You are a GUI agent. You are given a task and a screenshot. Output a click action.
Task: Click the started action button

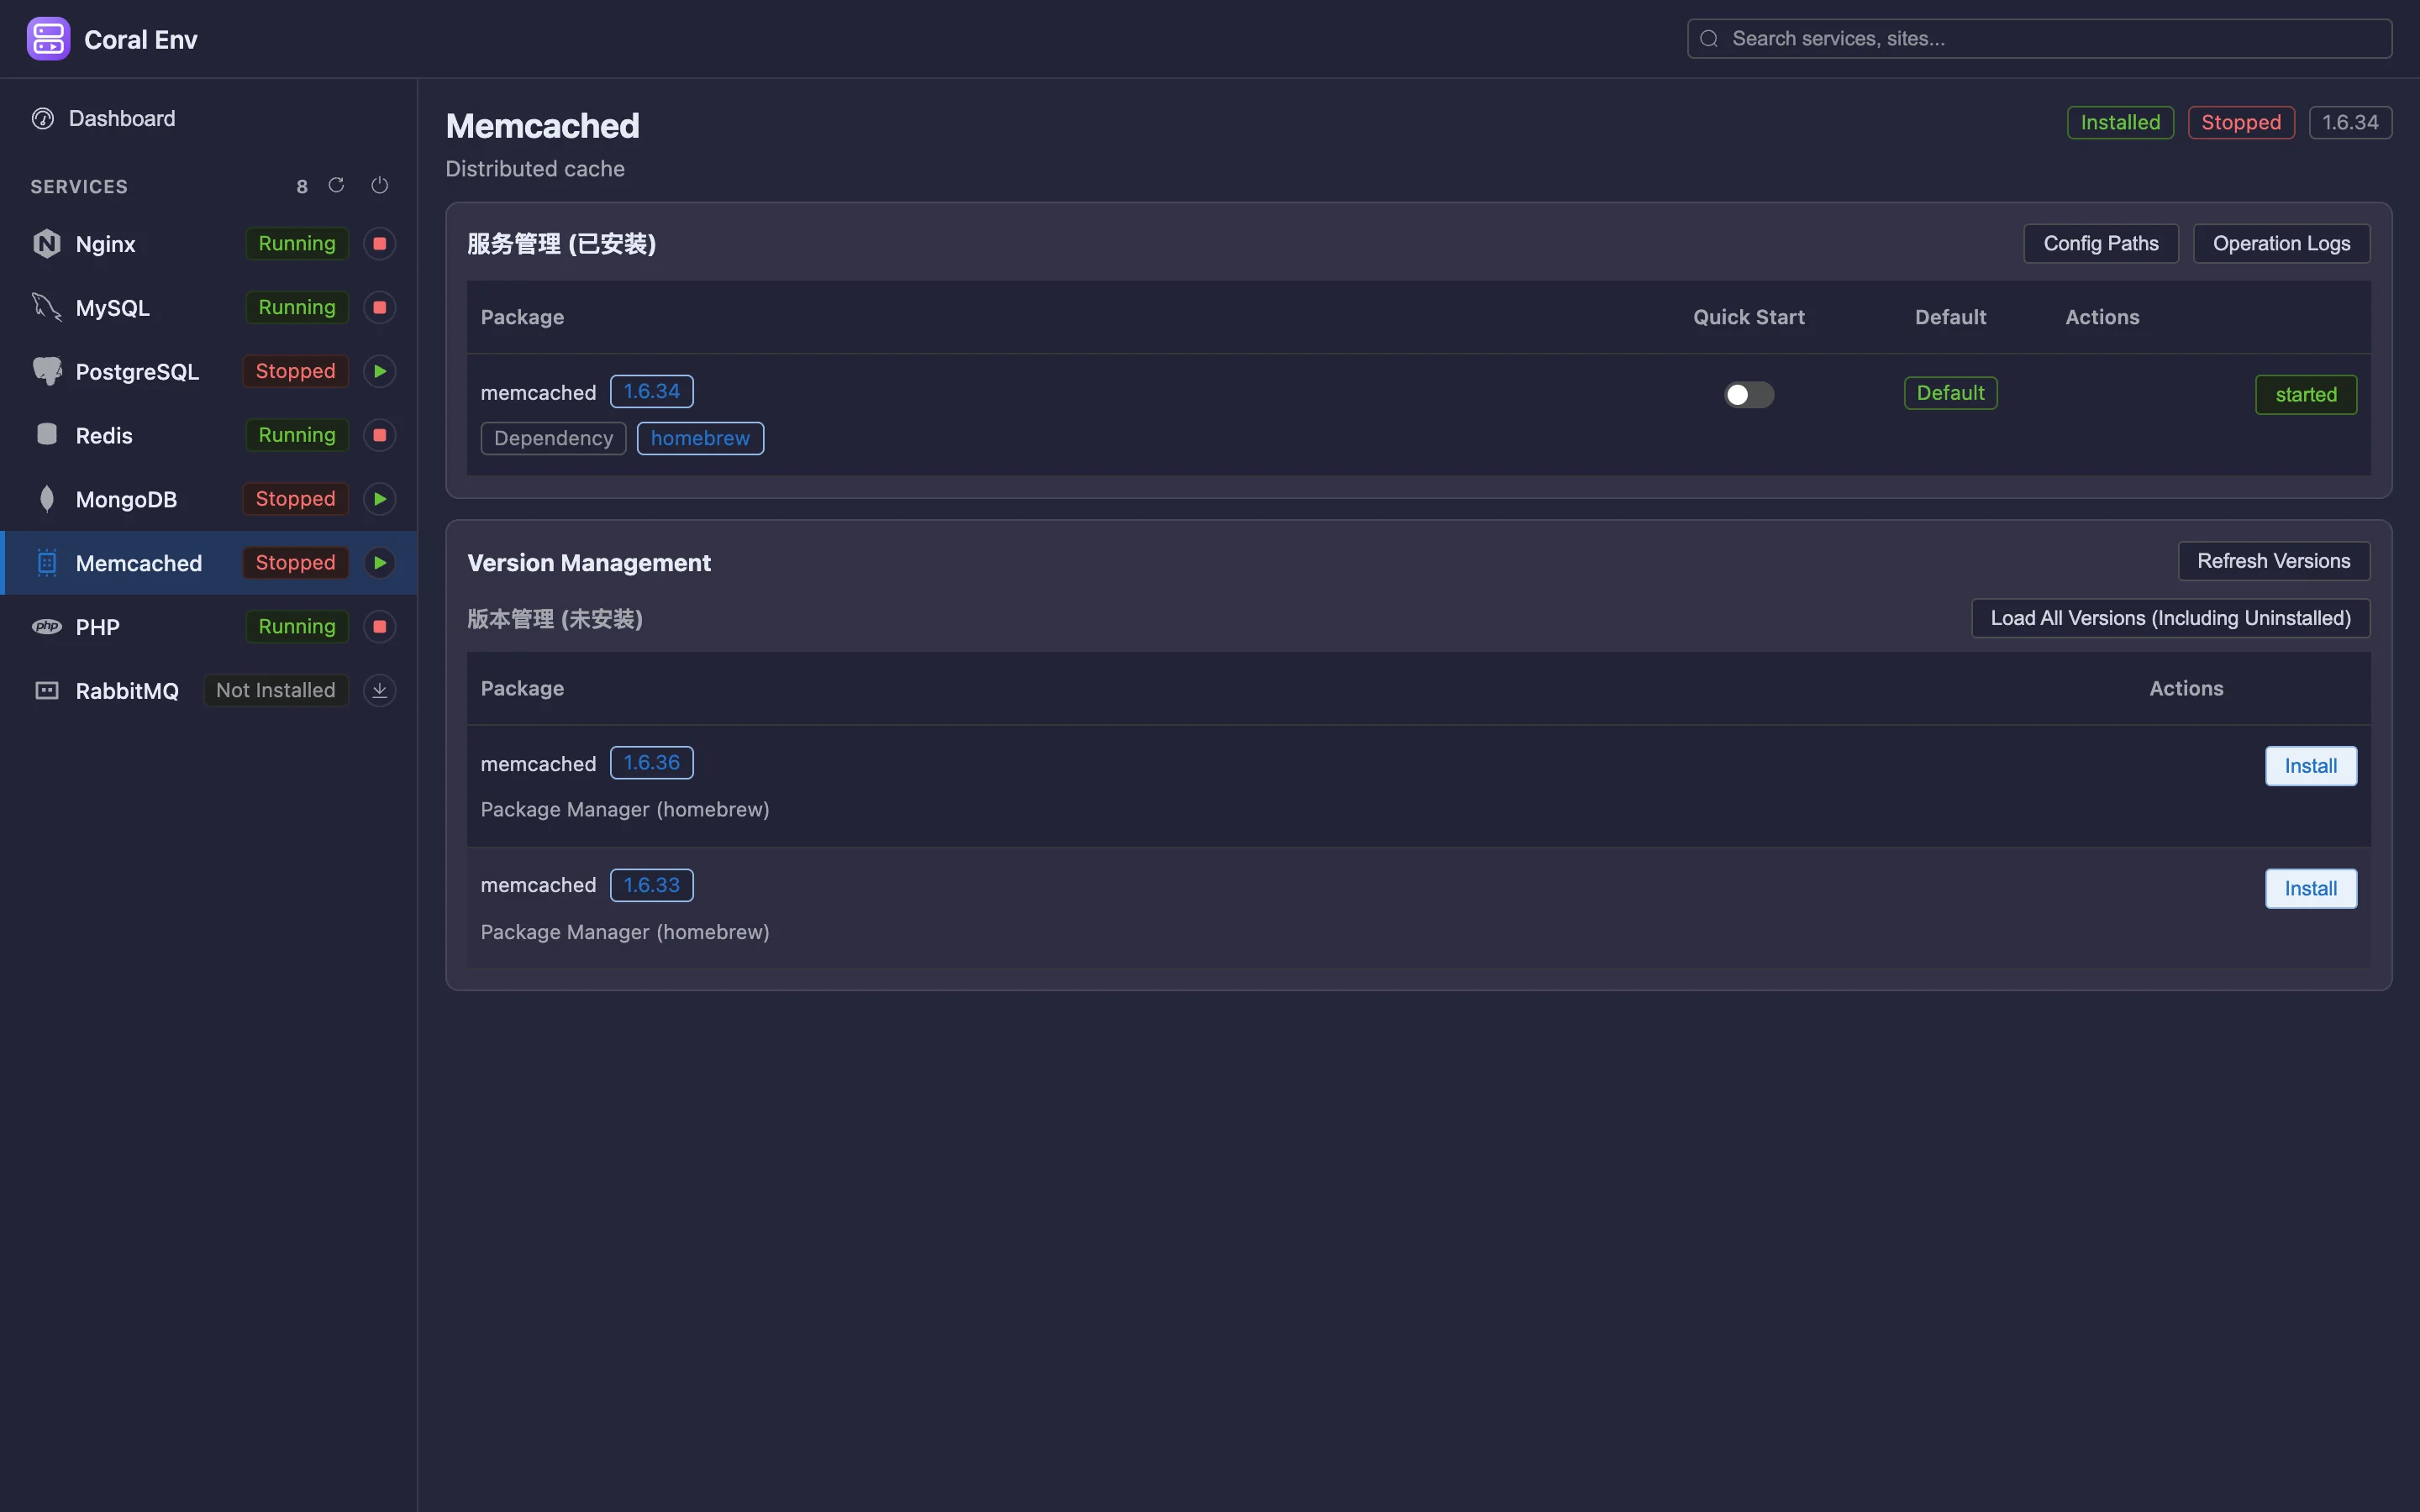pyautogui.click(x=2306, y=395)
